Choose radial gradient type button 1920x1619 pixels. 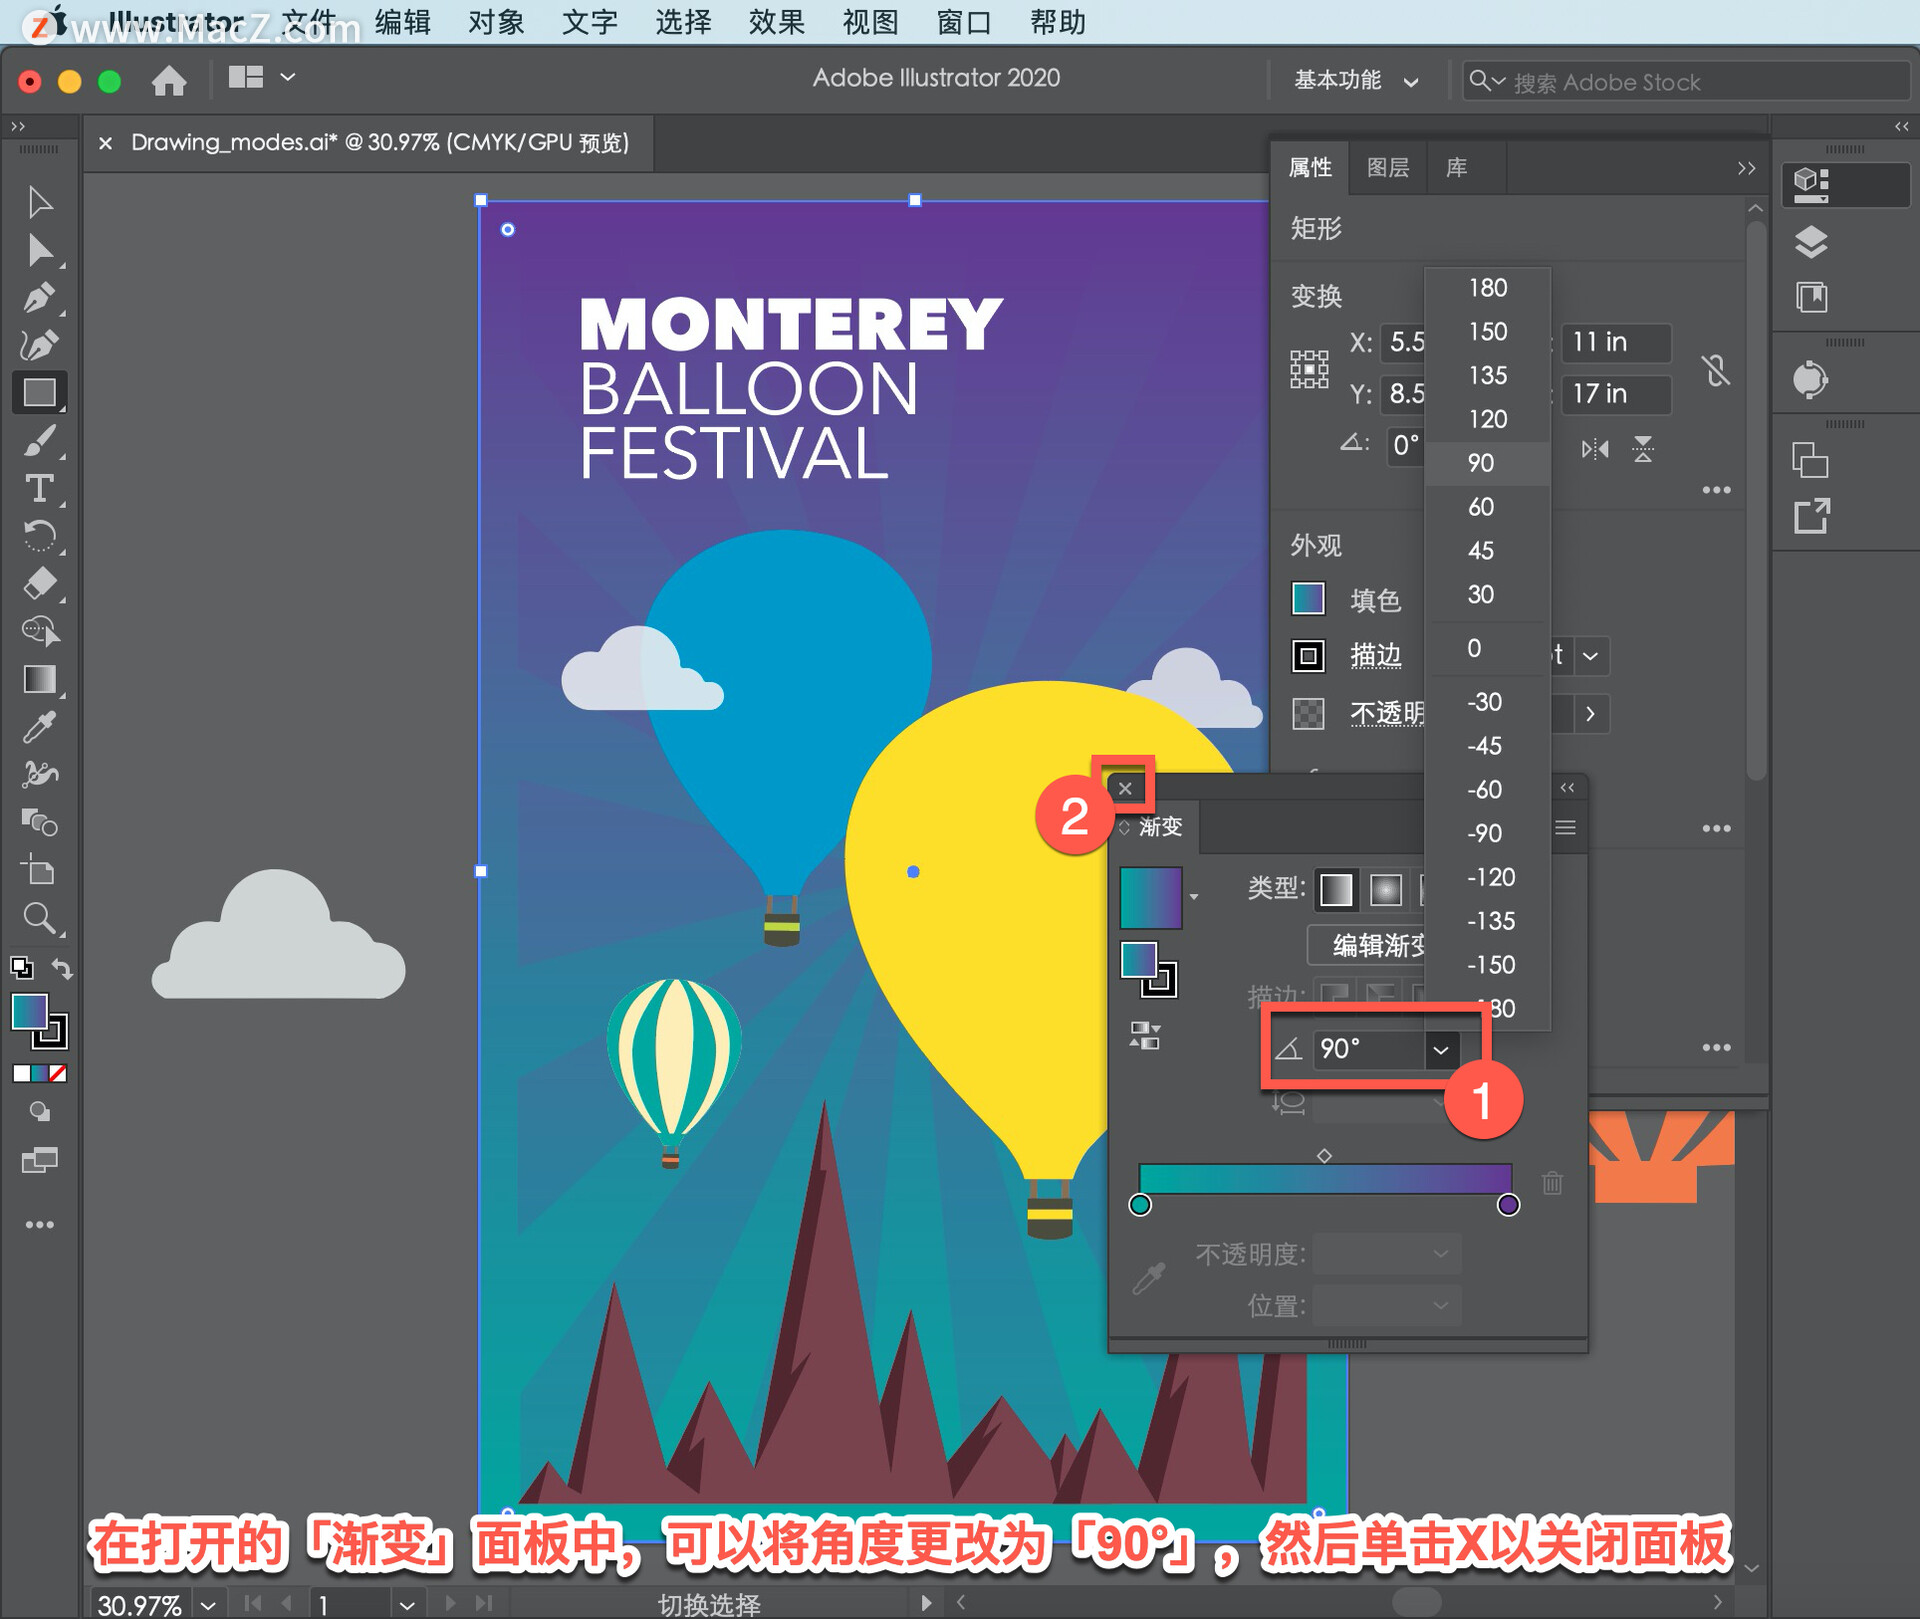coord(1385,889)
